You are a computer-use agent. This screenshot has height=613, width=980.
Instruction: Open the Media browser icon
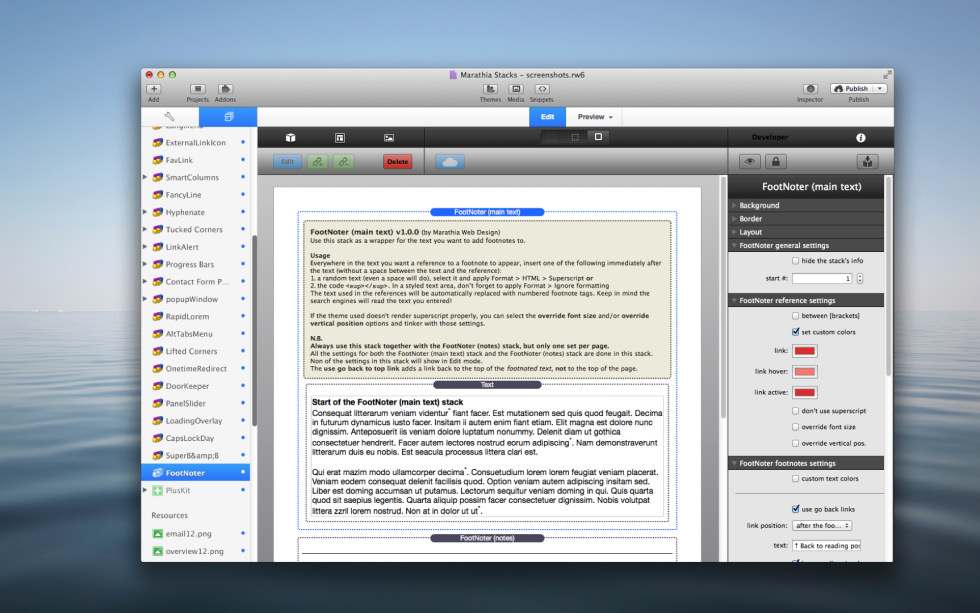pos(516,89)
